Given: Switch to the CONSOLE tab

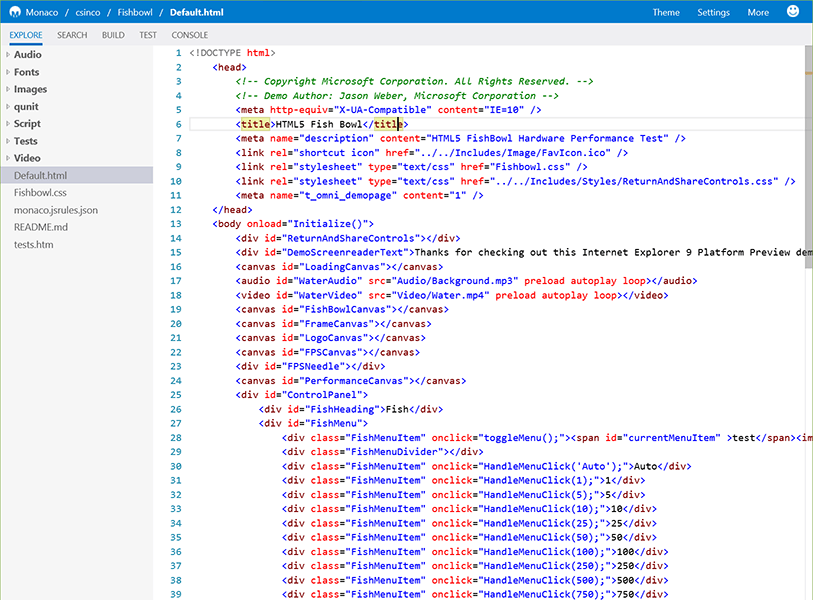Looking at the screenshot, I should point(190,35).
